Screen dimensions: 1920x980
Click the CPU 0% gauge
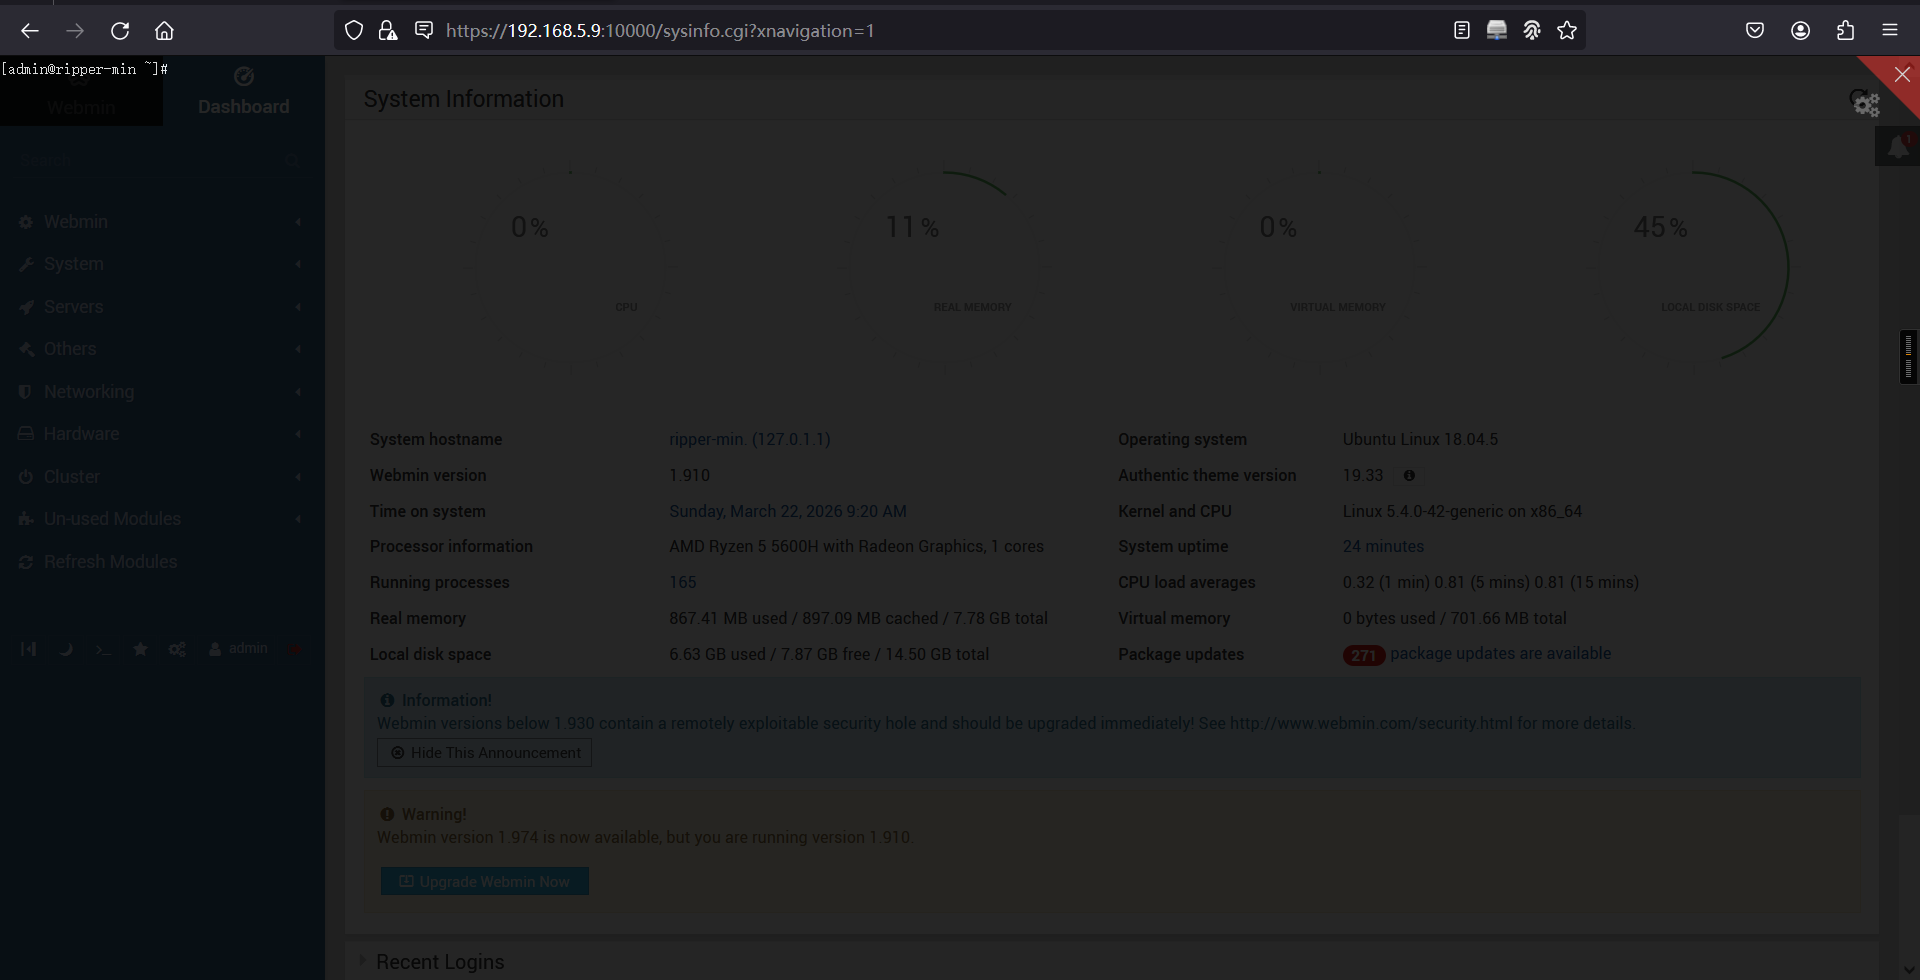coord(571,267)
